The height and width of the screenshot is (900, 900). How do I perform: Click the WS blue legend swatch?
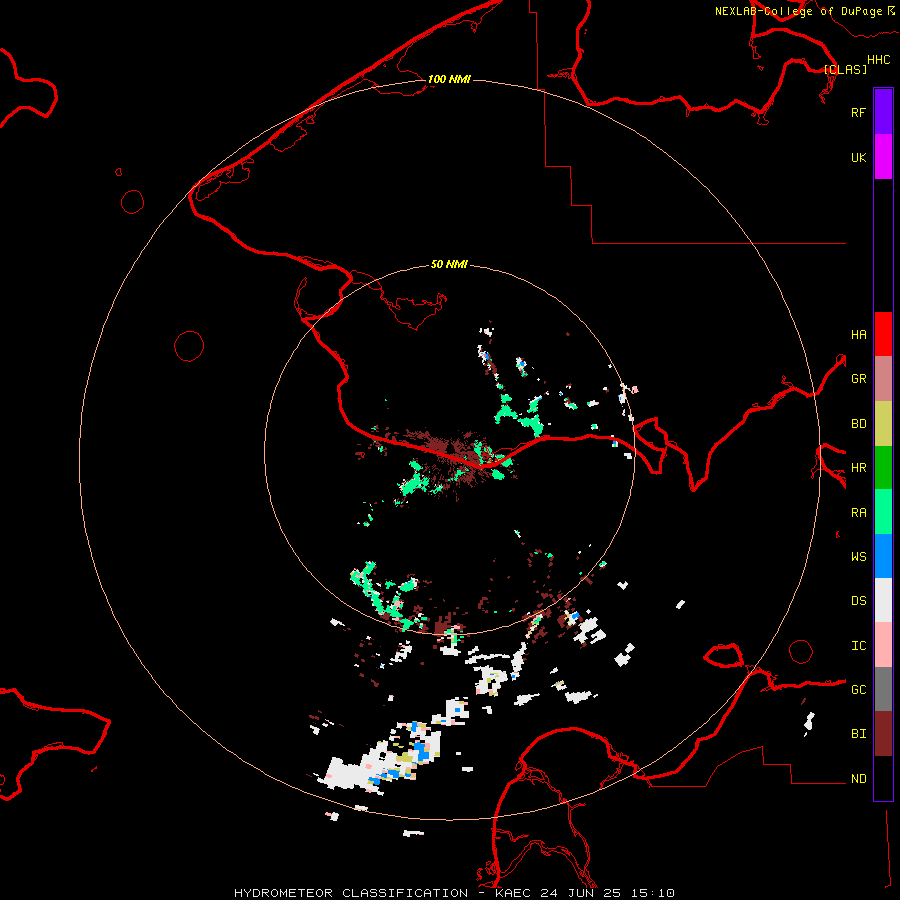click(883, 556)
